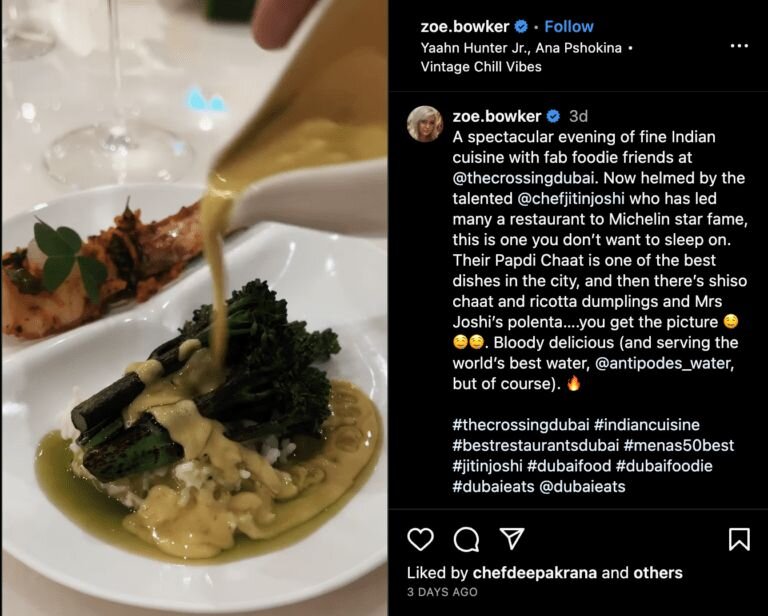The width and height of the screenshot is (768, 616).
Task: Open the three-dot more options menu
Action: click(739, 46)
